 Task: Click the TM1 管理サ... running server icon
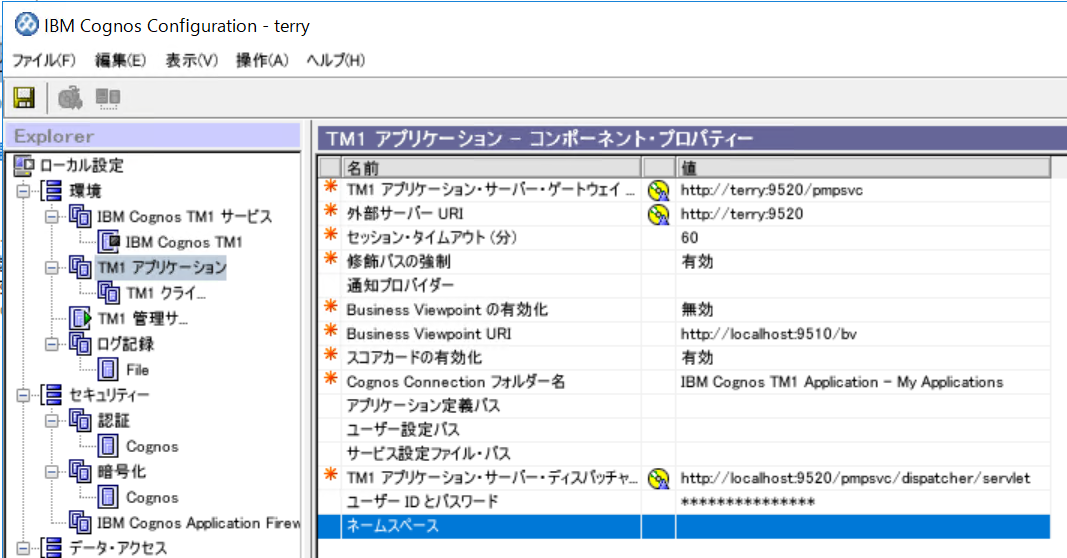(80, 318)
